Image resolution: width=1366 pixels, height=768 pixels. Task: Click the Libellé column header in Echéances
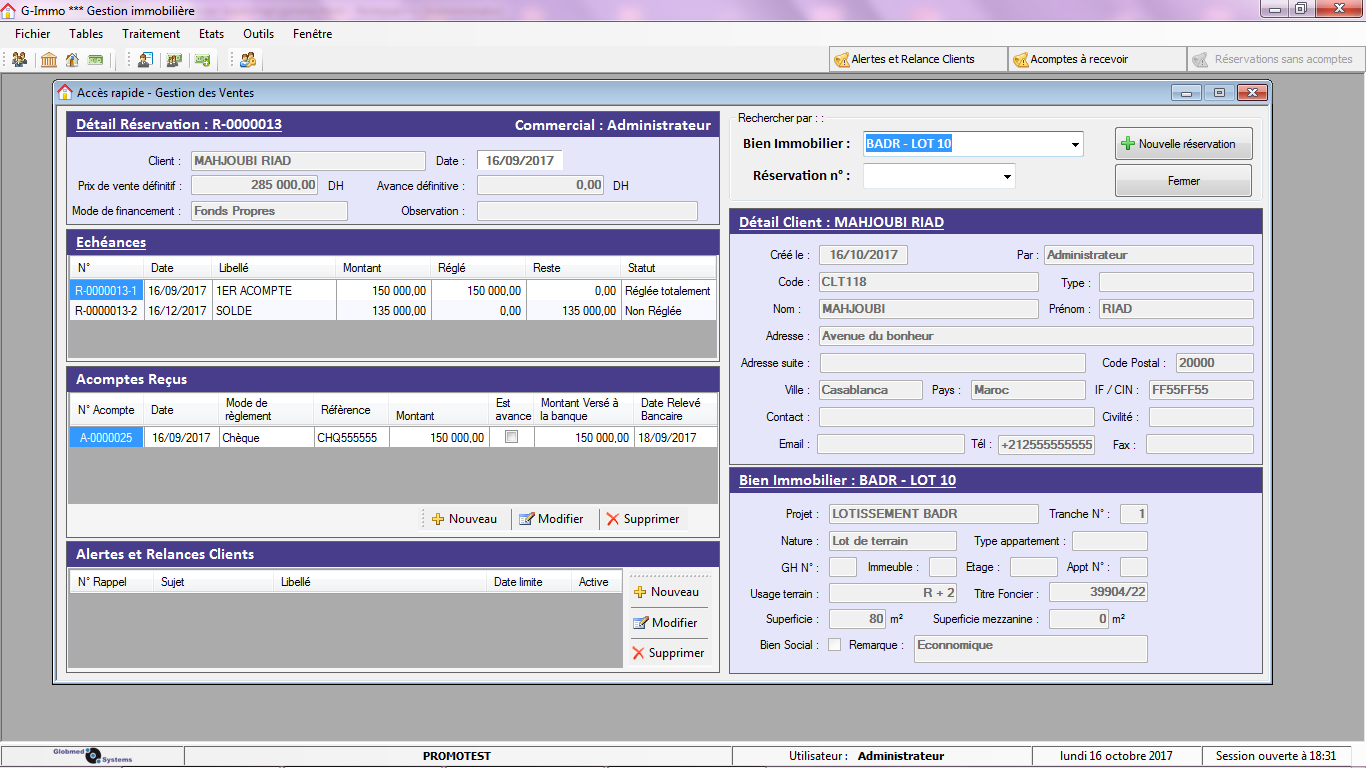274,268
